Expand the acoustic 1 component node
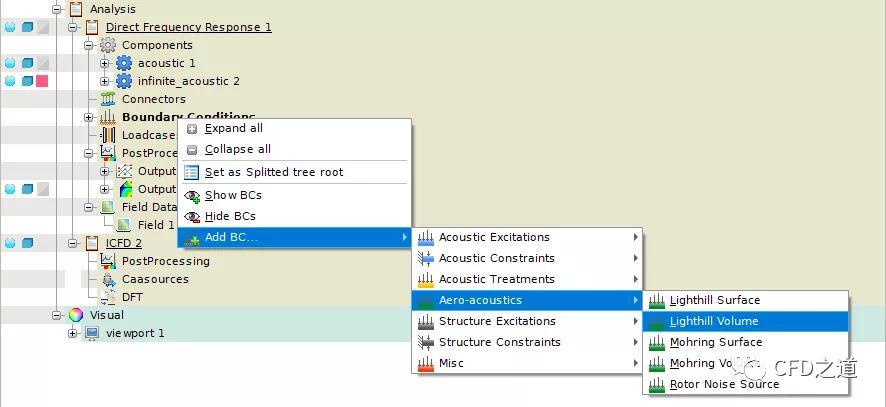Image resolution: width=886 pixels, height=407 pixels. tap(104, 63)
